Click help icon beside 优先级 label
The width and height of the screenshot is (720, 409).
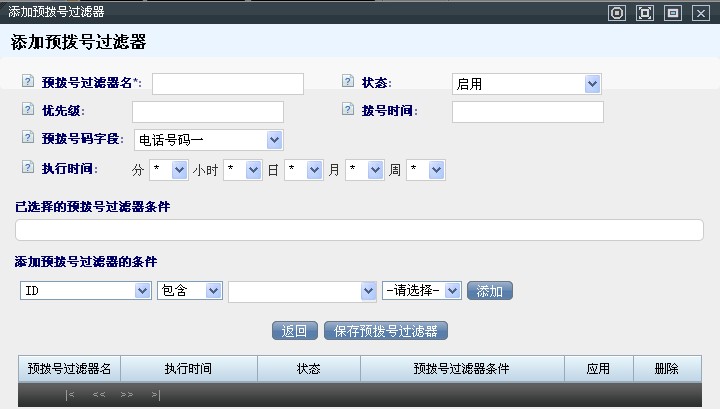coord(26,110)
